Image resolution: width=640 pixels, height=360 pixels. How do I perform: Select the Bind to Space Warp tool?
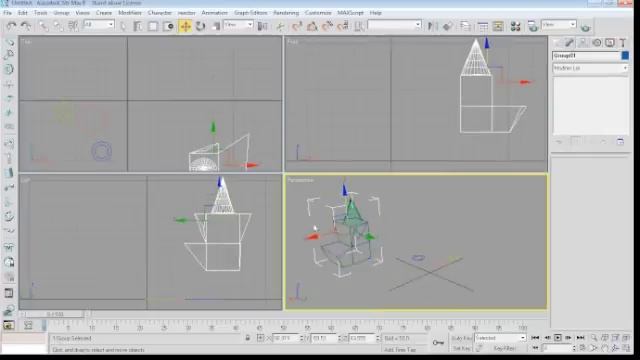73,27
